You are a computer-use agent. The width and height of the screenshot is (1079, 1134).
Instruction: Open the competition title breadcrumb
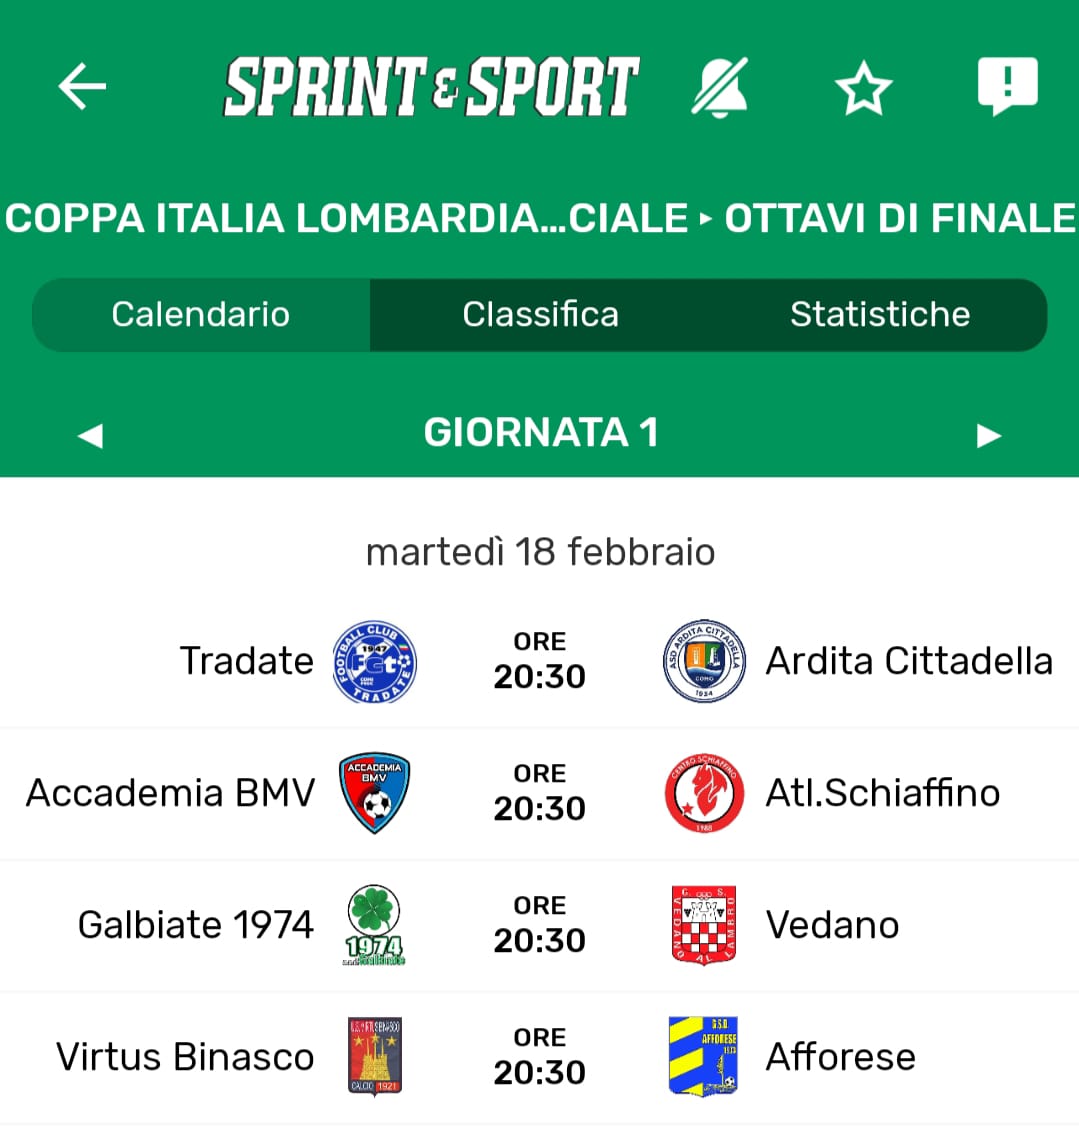pyautogui.click(x=540, y=218)
